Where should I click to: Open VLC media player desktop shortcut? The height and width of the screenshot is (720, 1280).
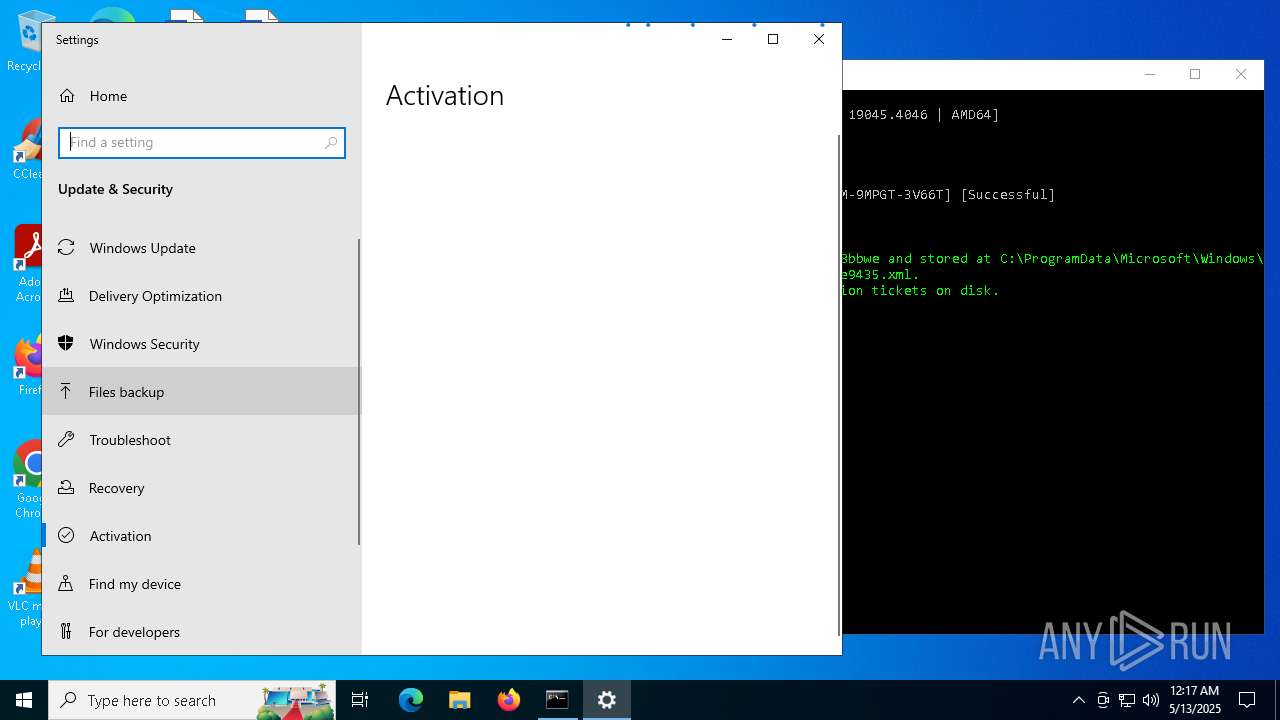coord(26,588)
